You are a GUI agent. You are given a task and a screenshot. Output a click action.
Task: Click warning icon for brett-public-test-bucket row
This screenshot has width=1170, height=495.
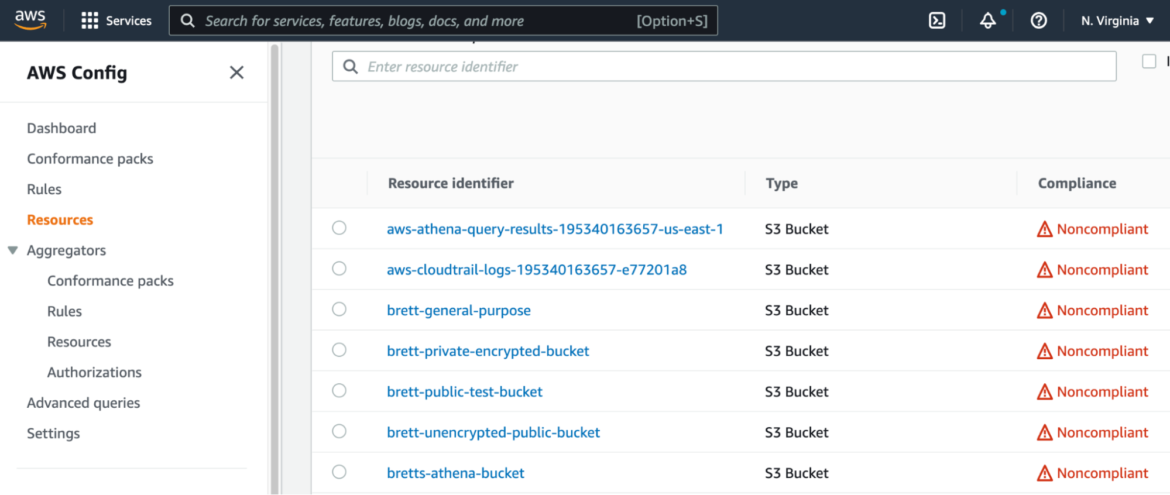[1045, 392]
